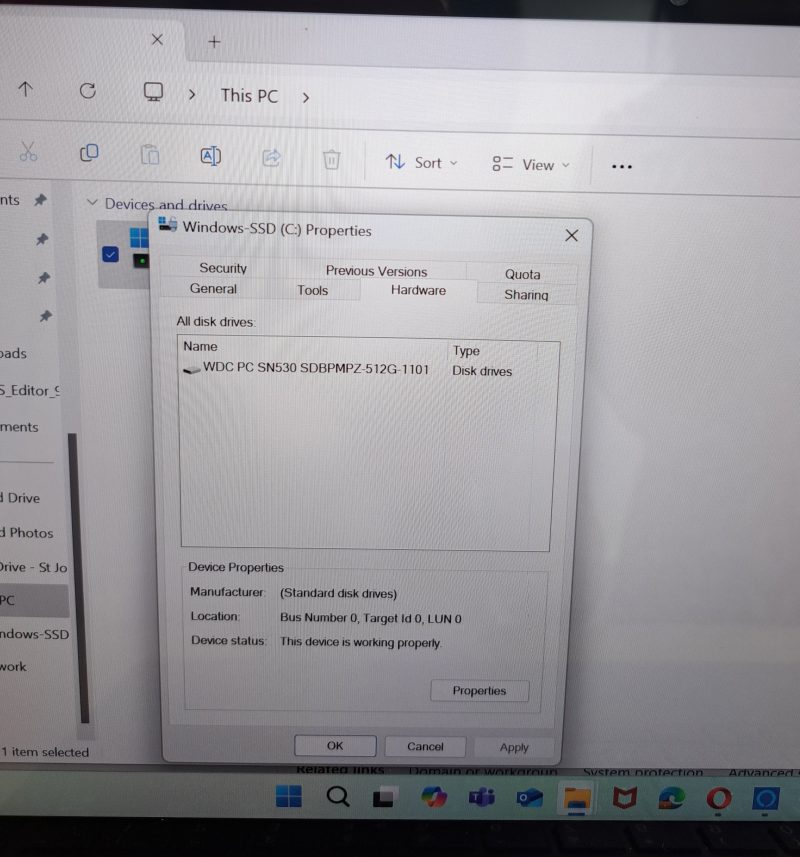The width and height of the screenshot is (800, 857).
Task: Close the current File Explorer tab
Action: (x=157, y=39)
